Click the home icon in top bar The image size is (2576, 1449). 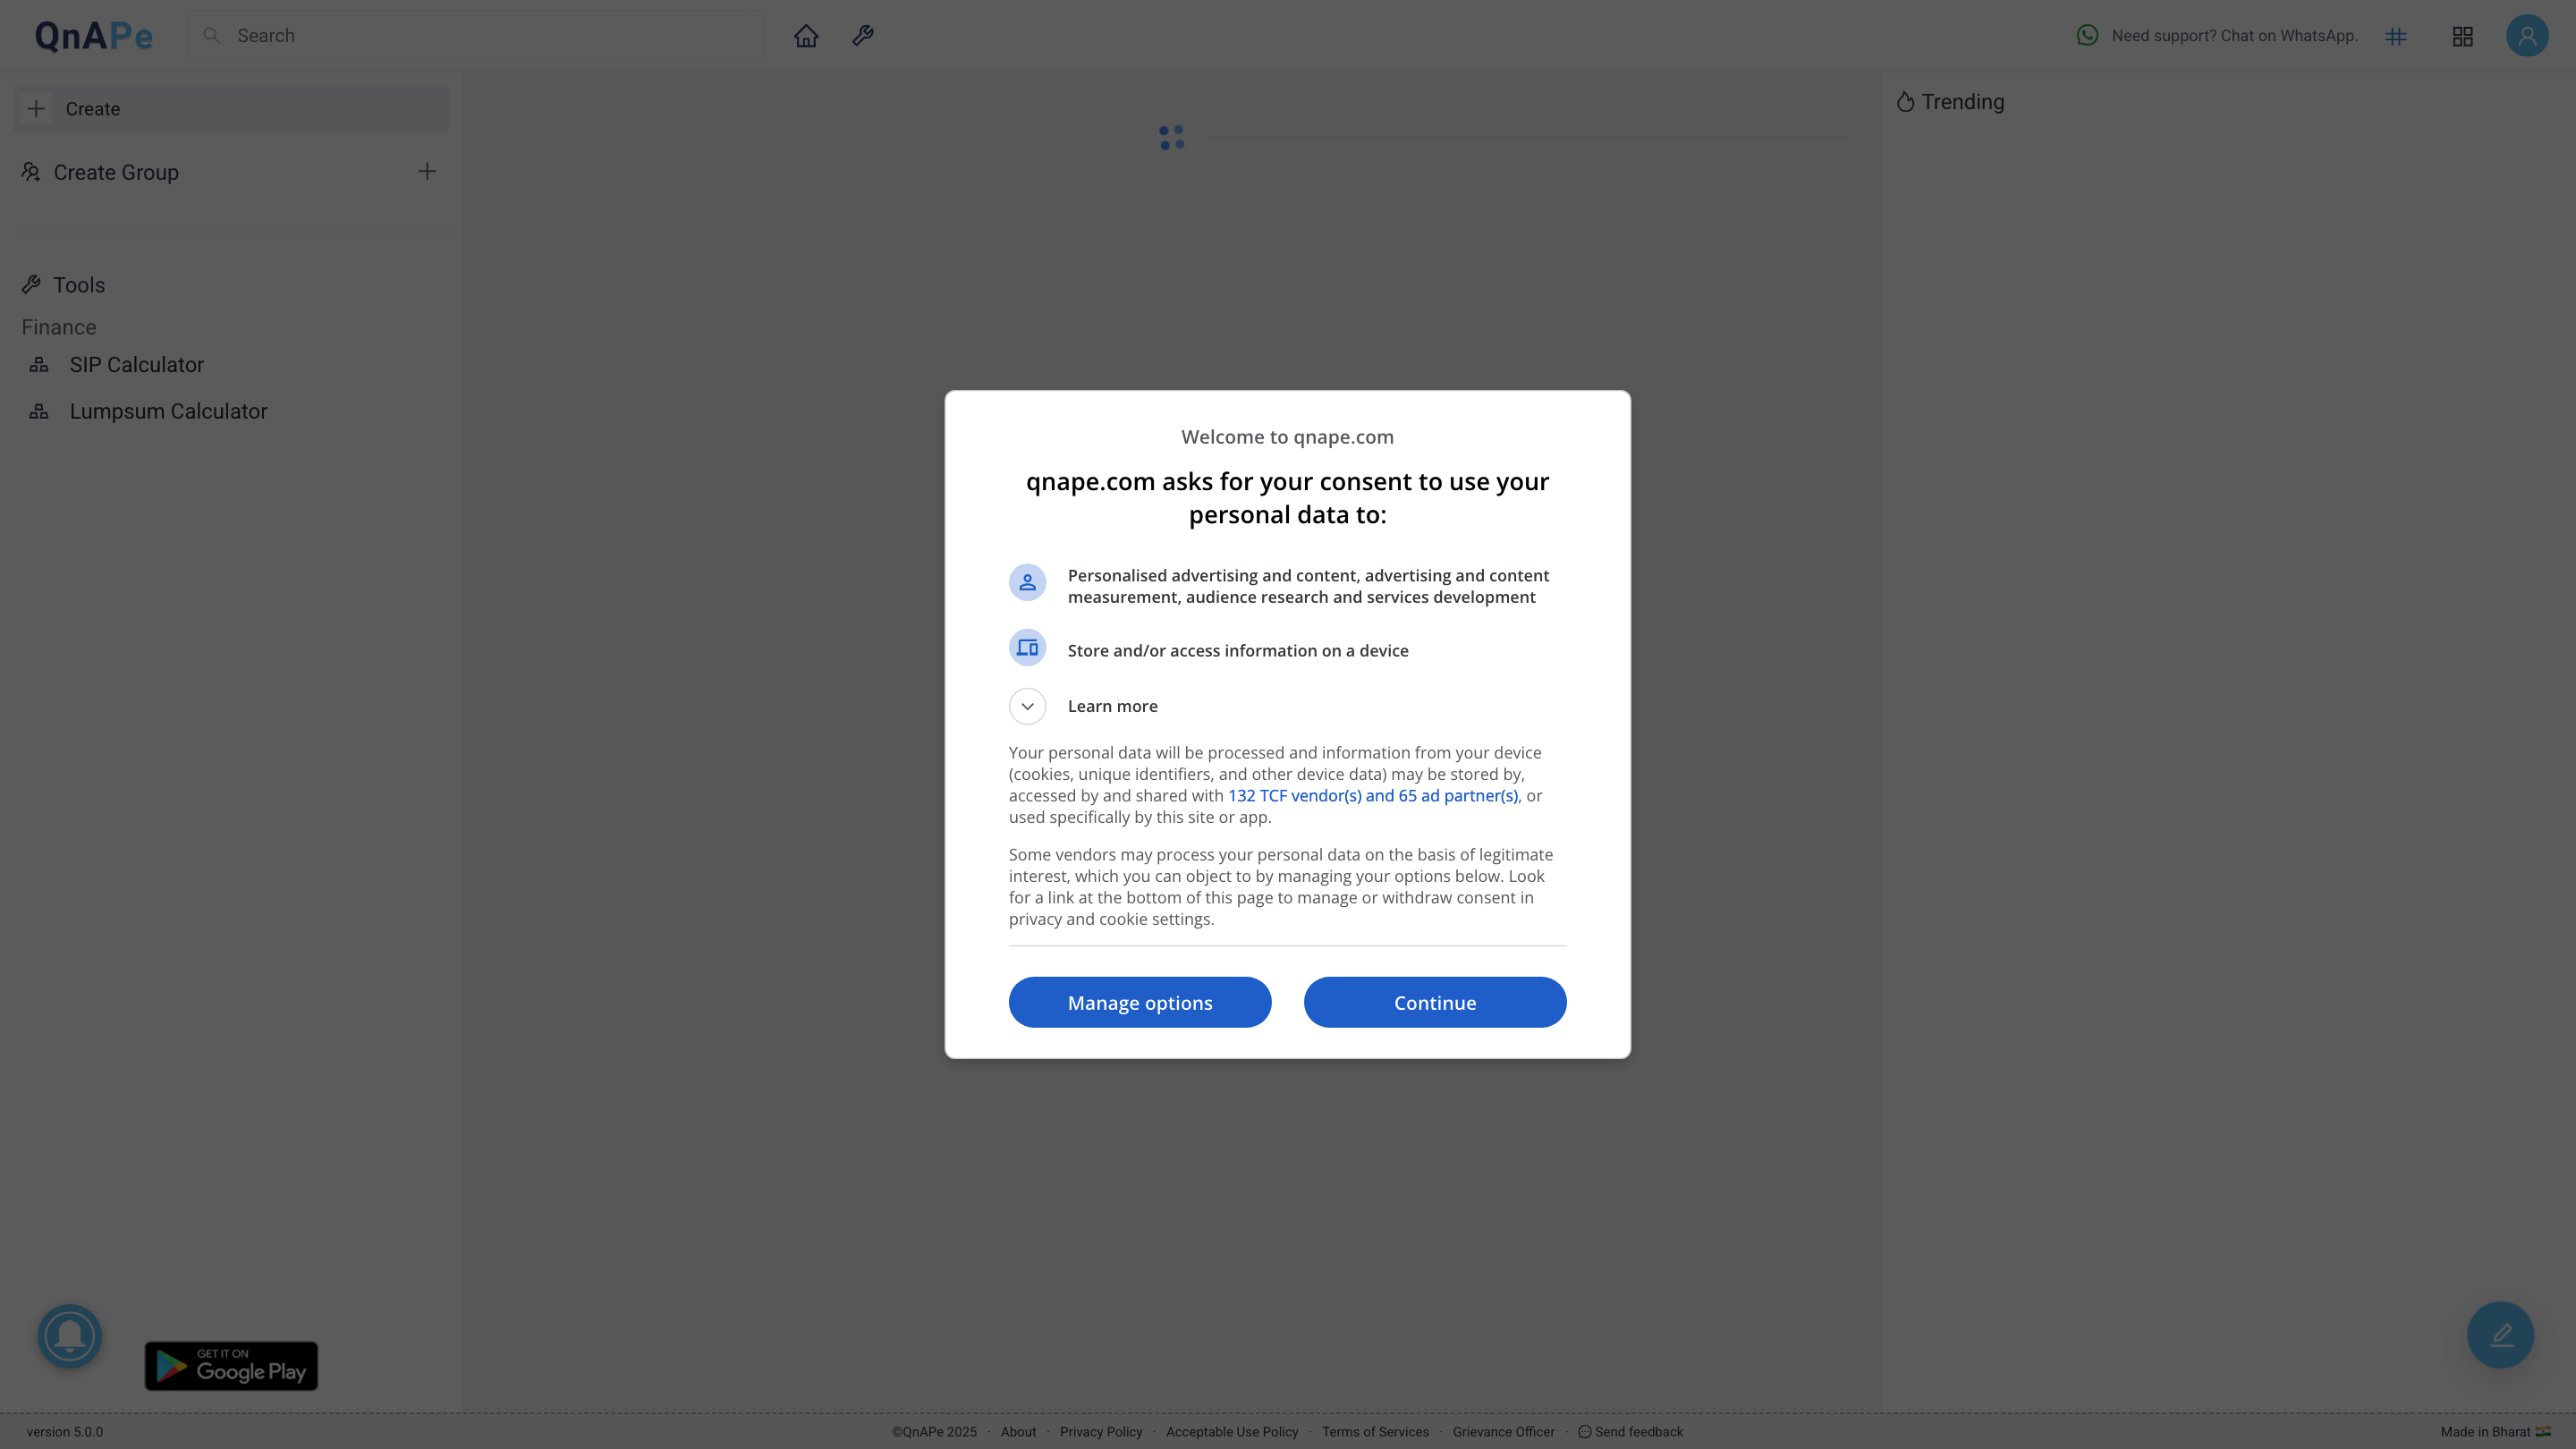click(806, 36)
